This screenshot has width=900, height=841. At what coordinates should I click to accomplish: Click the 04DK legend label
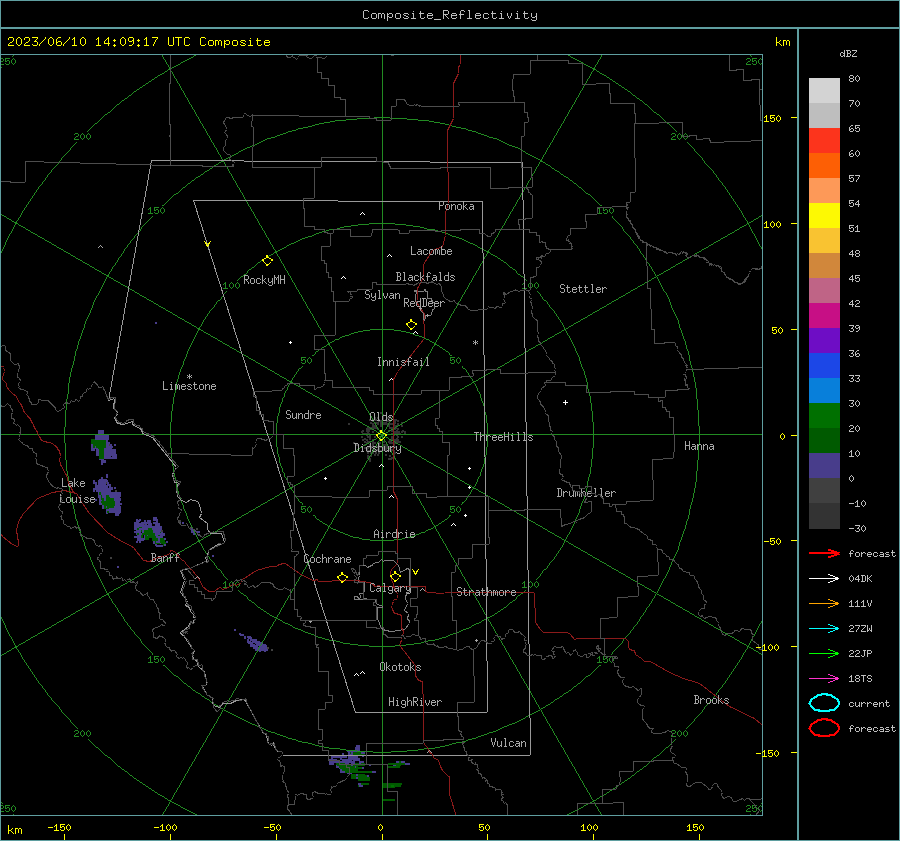(x=860, y=578)
